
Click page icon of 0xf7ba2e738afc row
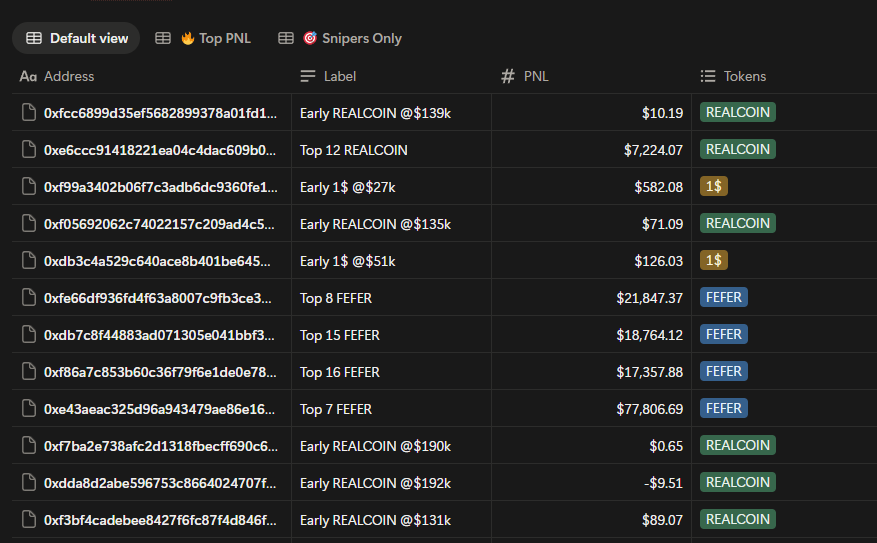click(x=29, y=445)
